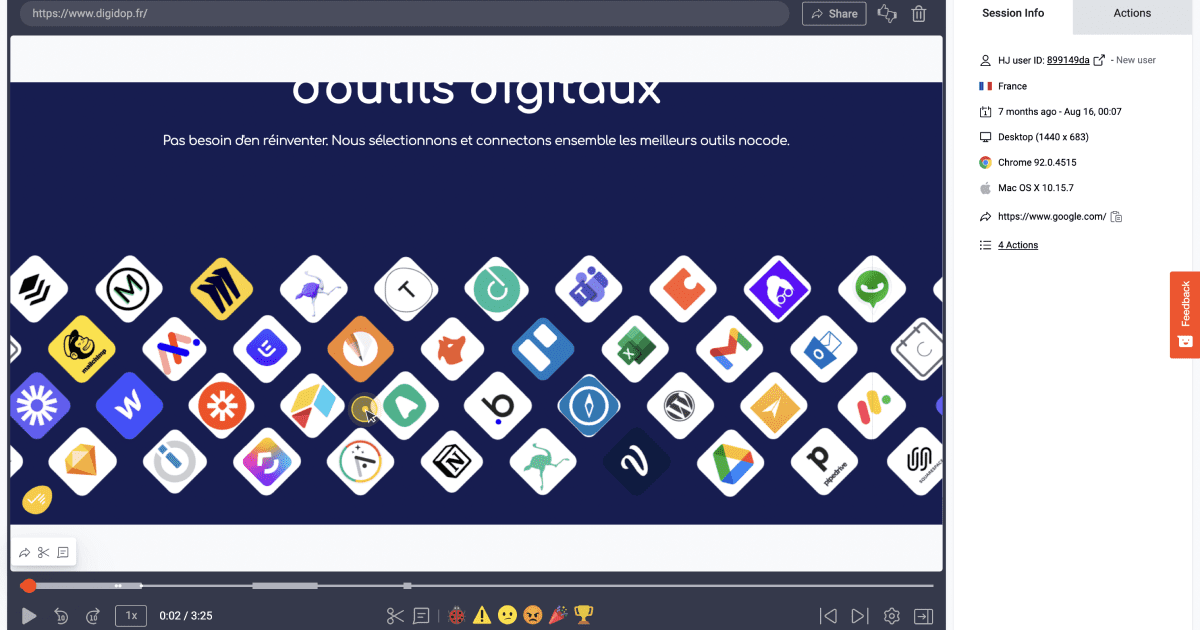Viewport: 1200px width, 630px height.
Task: Click the Airtable logo tile
Action: tap(312, 405)
